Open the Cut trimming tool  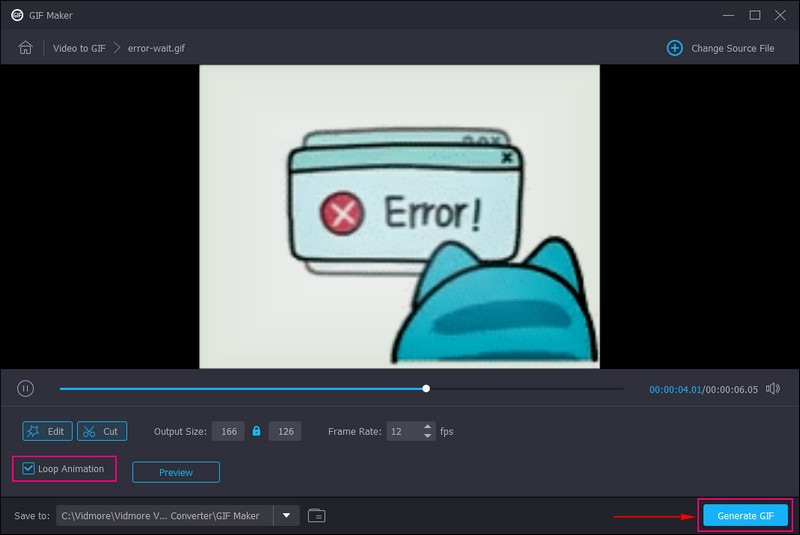(102, 431)
